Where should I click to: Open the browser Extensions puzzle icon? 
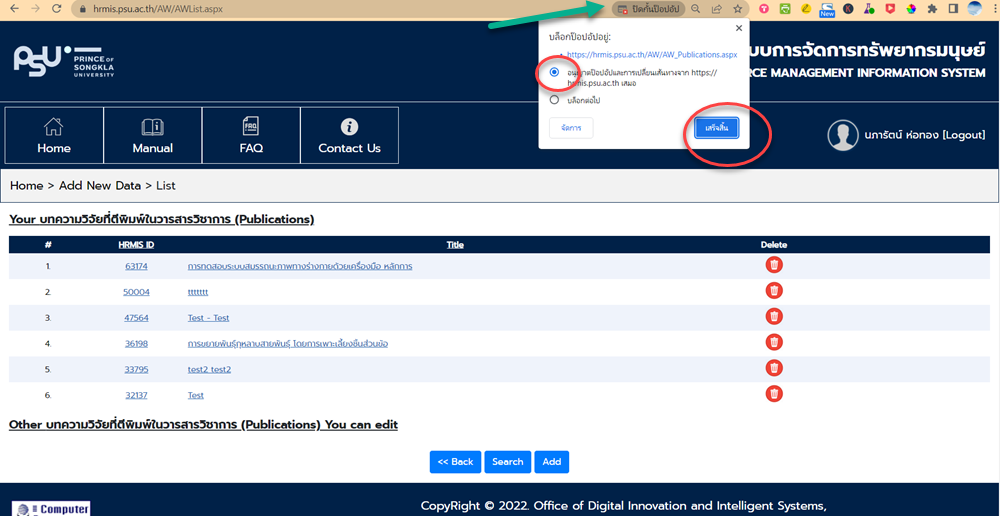[932, 9]
